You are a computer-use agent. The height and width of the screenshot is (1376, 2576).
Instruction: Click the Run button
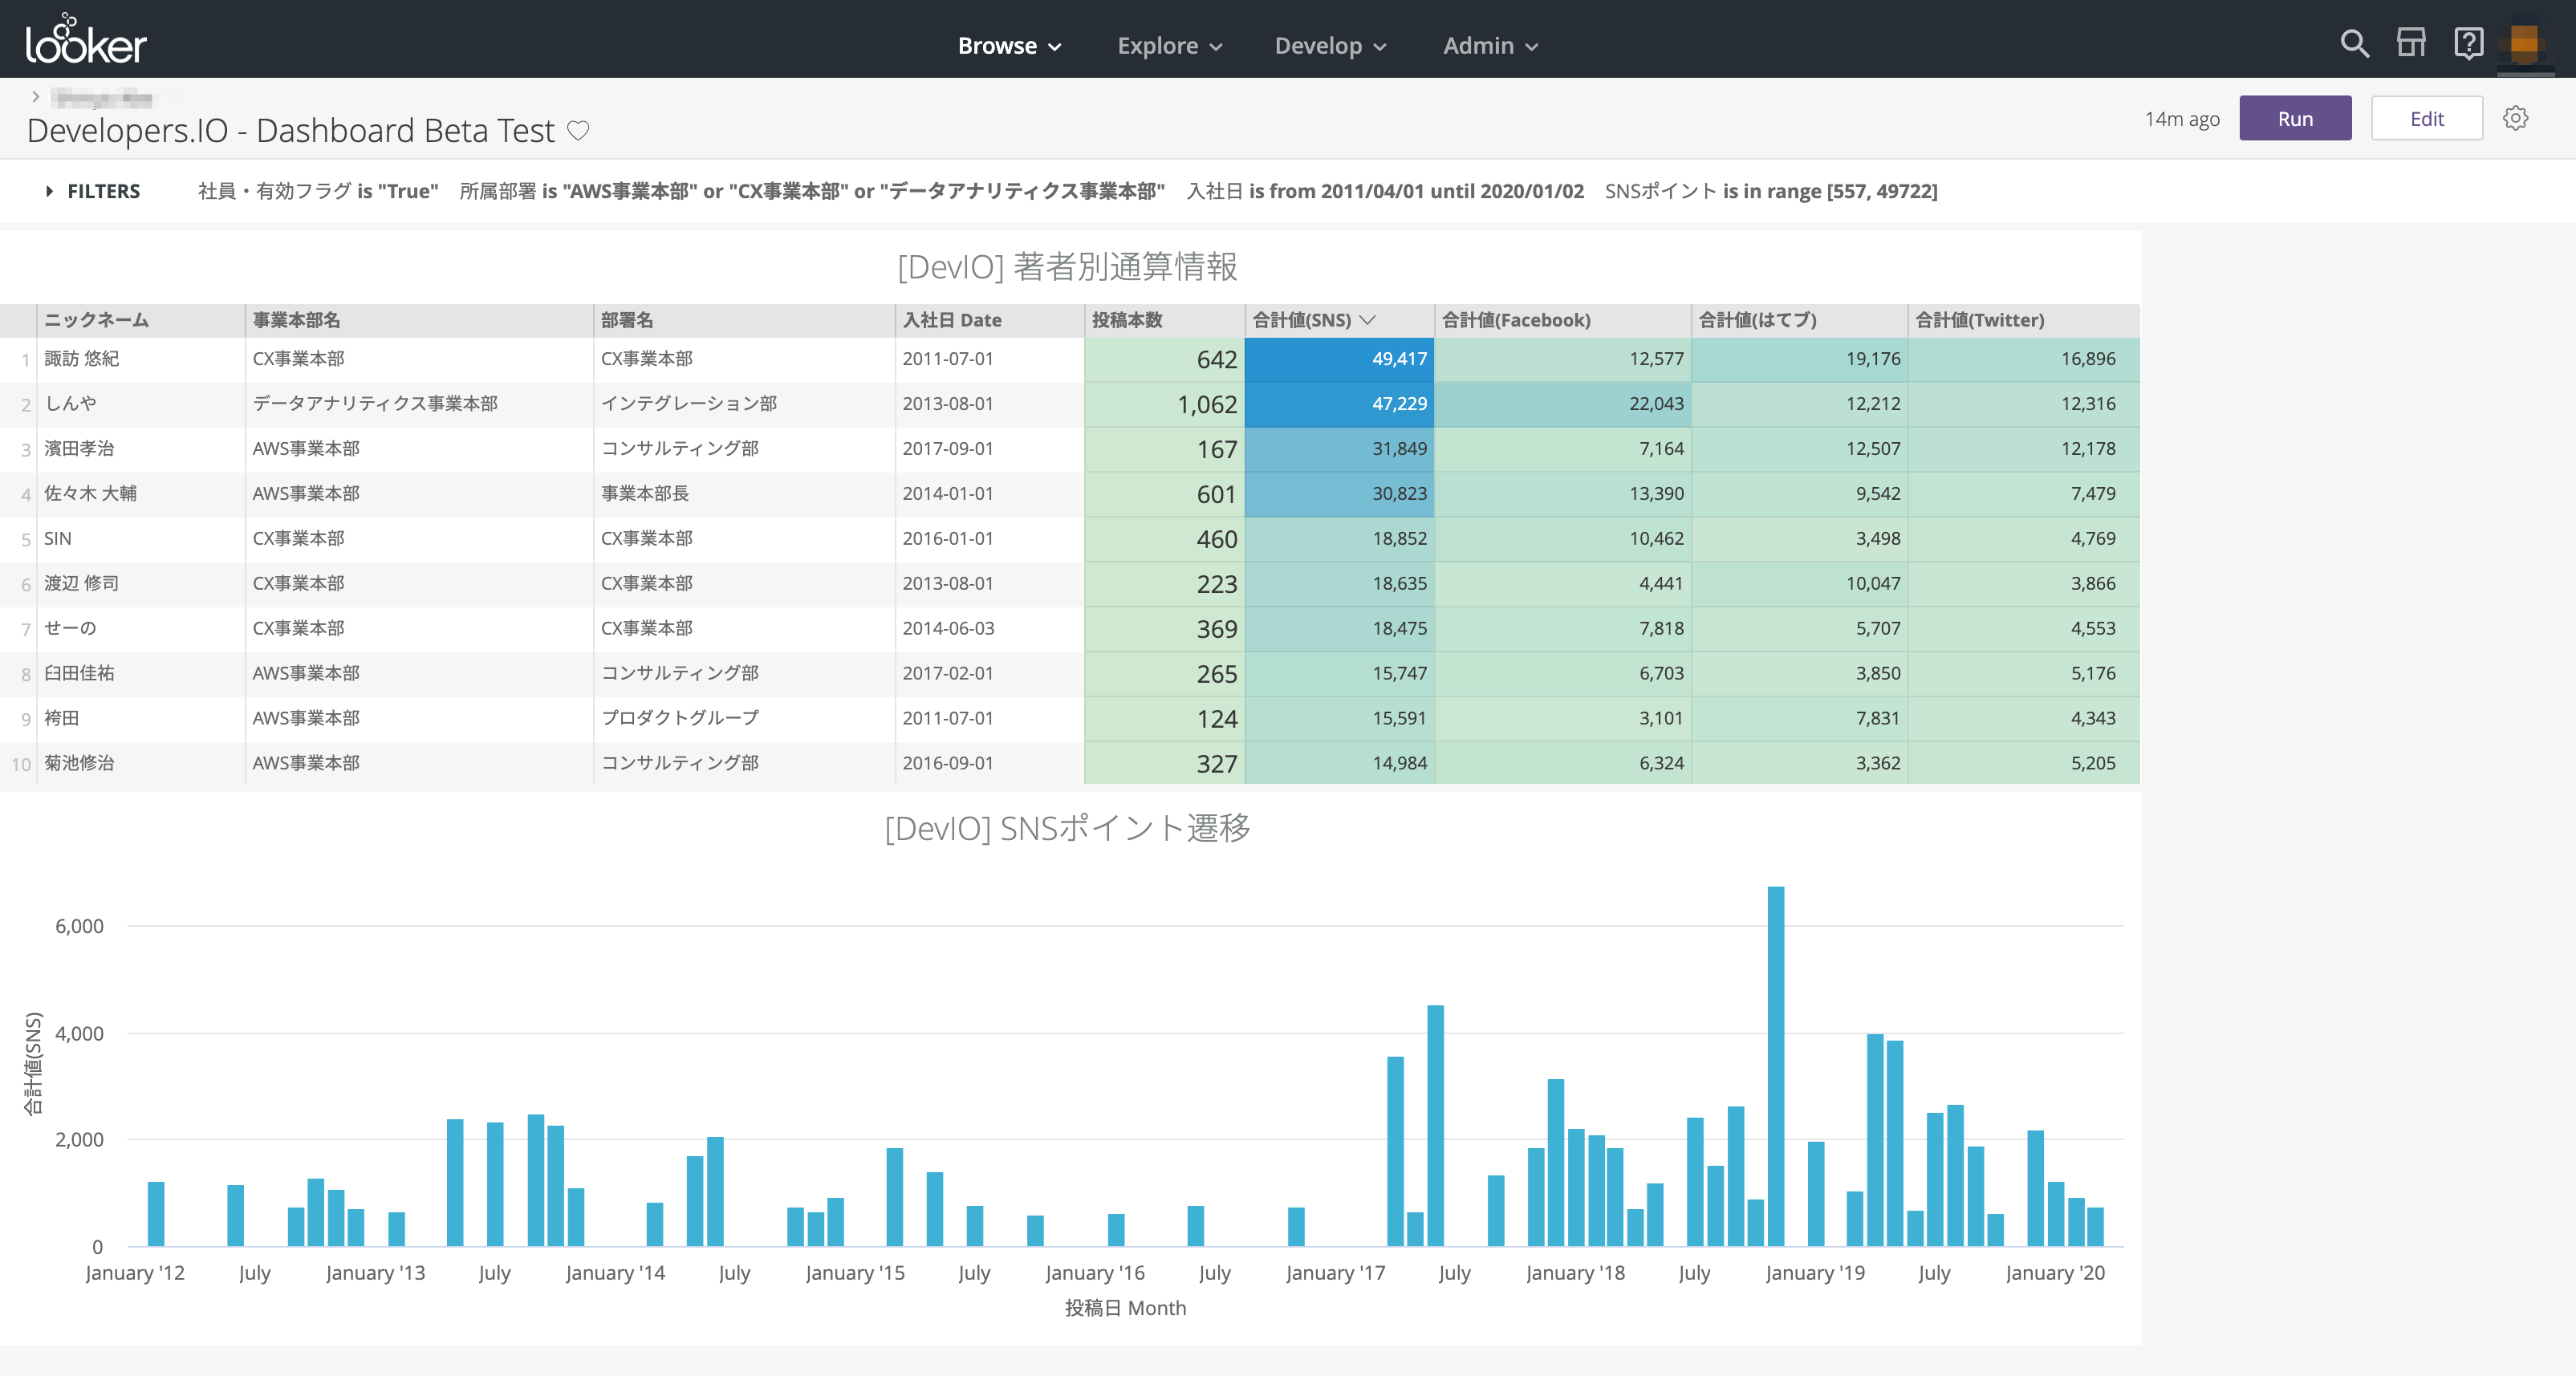pos(2296,118)
